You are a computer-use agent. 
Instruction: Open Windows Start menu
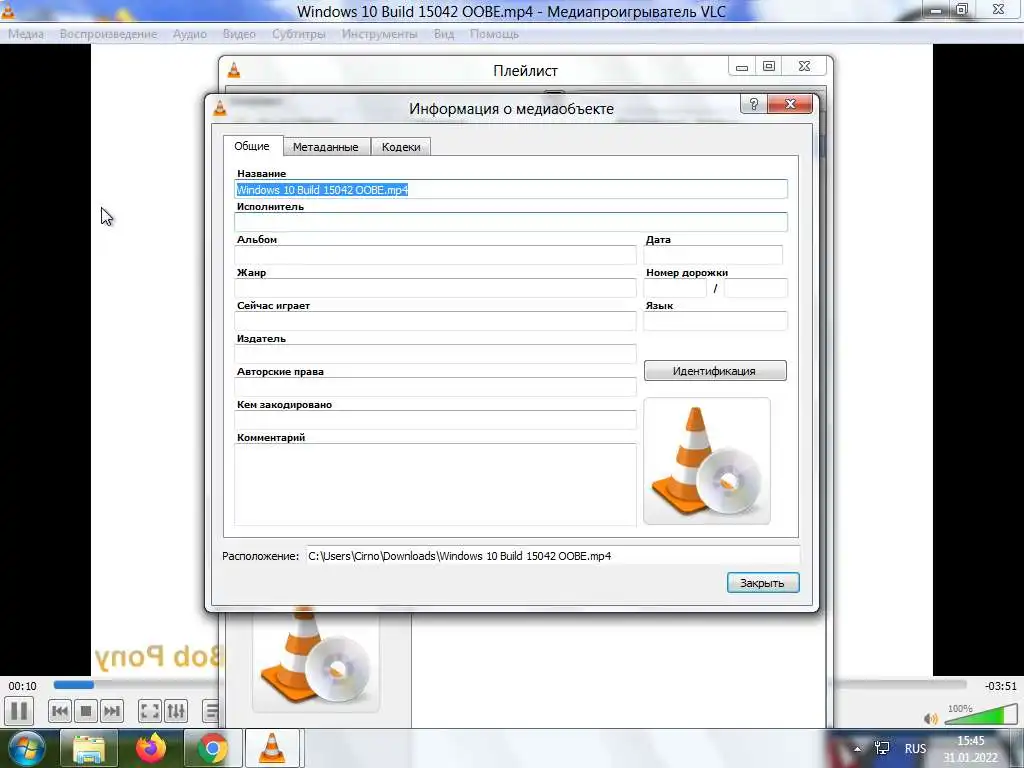coord(25,748)
